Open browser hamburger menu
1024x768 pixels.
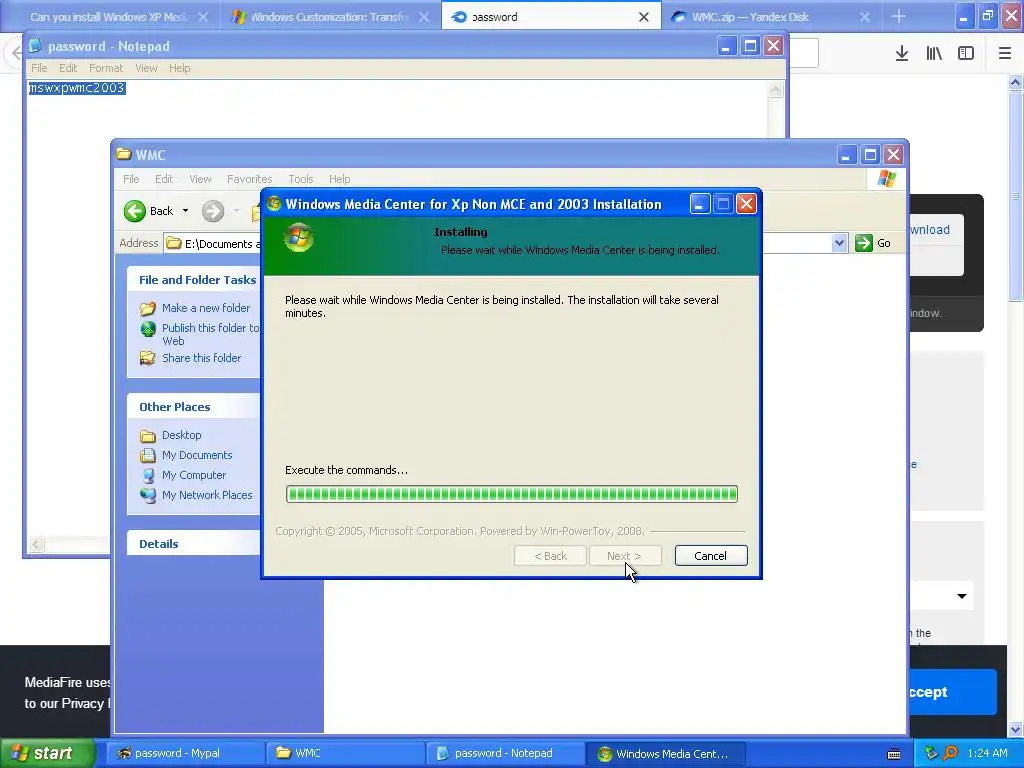click(x=1005, y=54)
